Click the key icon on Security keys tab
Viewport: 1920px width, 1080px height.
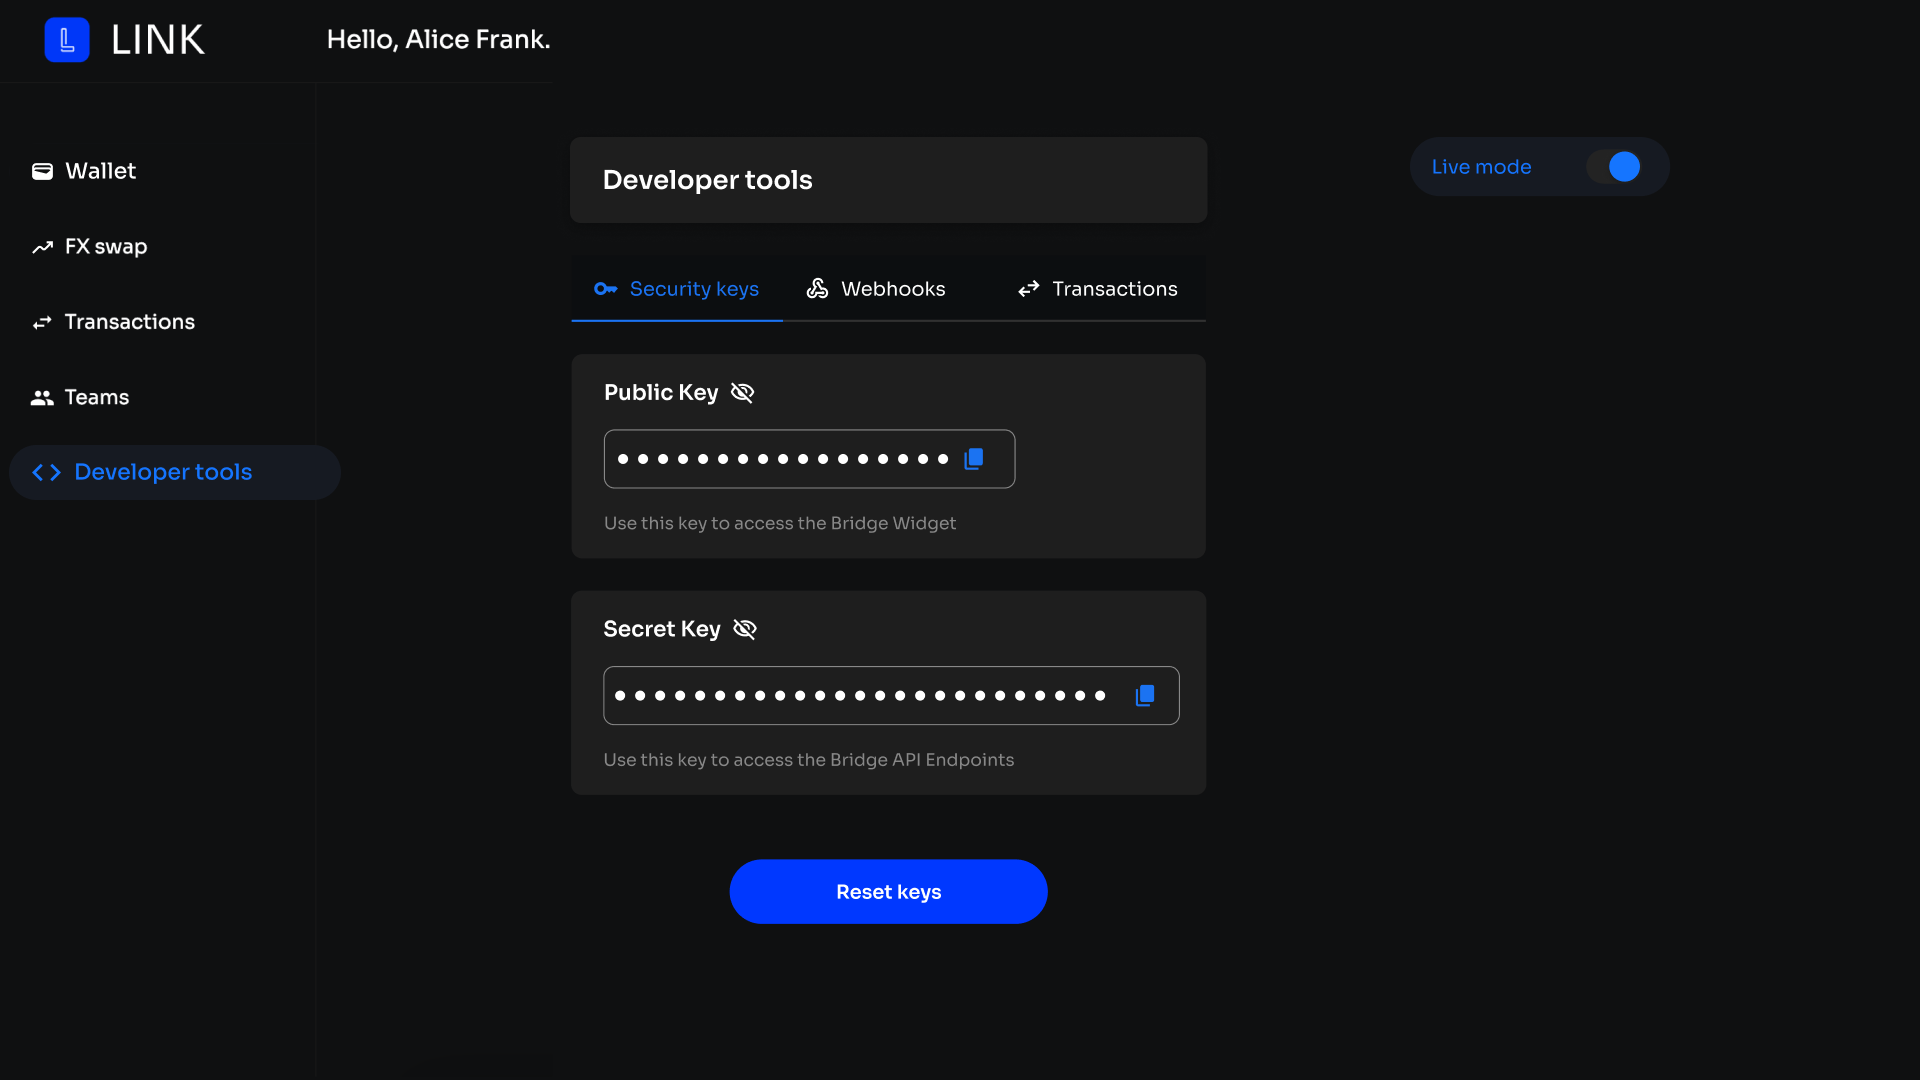pos(605,289)
